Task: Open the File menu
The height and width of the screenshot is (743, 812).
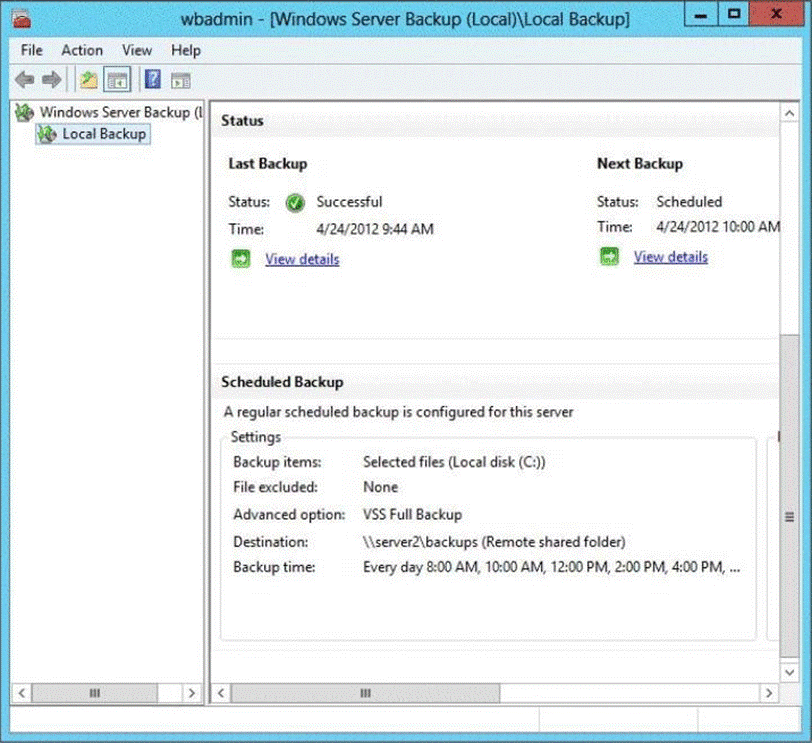Action: [32, 50]
